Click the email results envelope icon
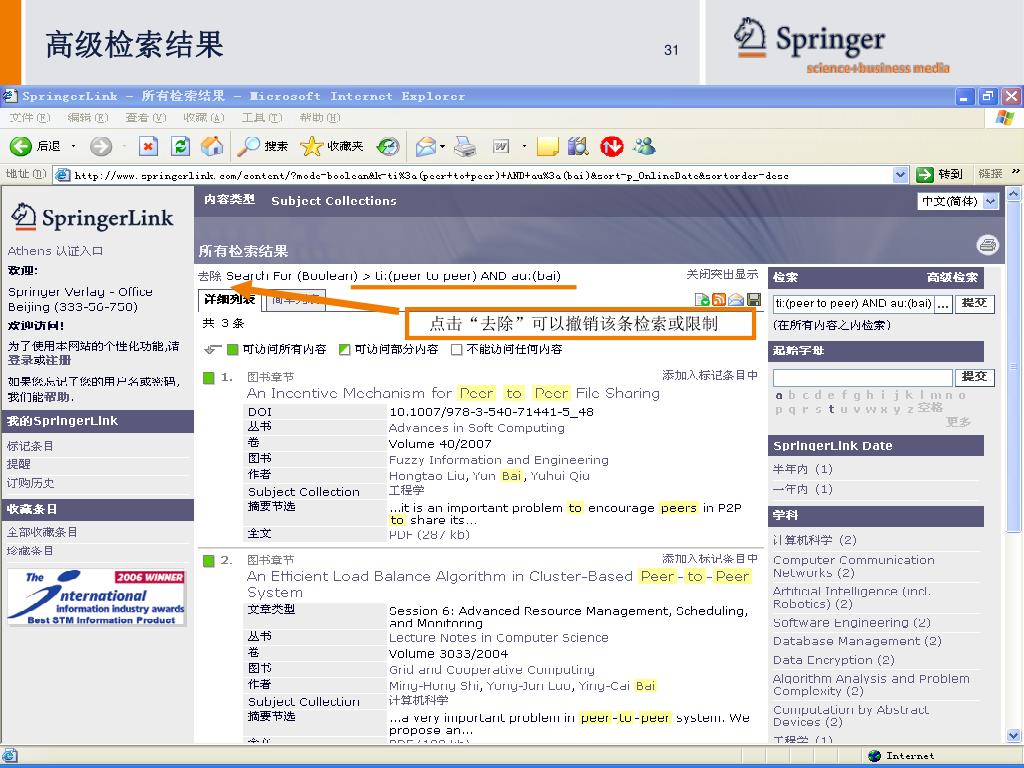 (x=736, y=300)
